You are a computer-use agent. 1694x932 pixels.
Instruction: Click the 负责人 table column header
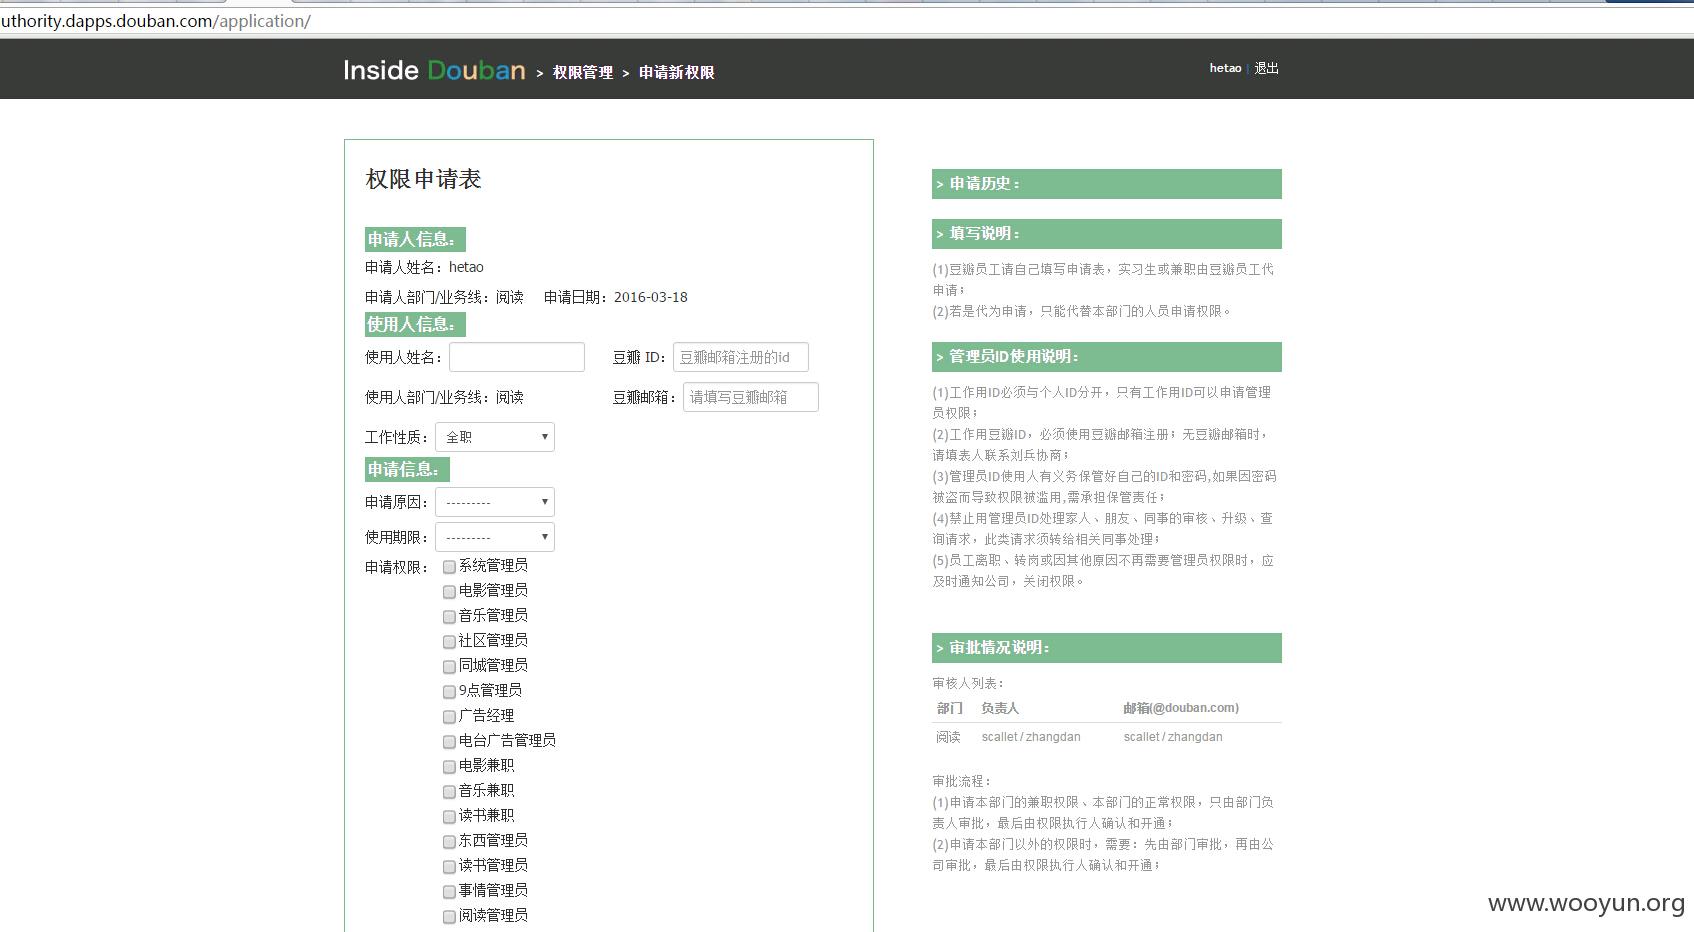tap(1000, 708)
